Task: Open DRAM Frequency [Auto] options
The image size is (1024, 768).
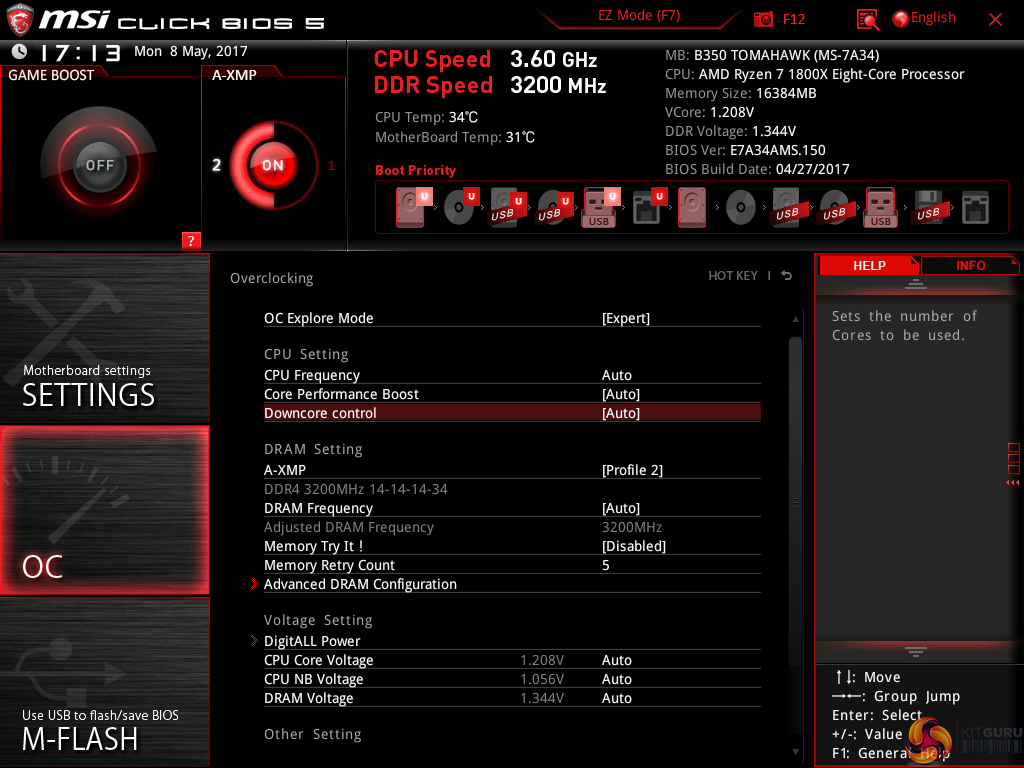Action: coord(512,508)
